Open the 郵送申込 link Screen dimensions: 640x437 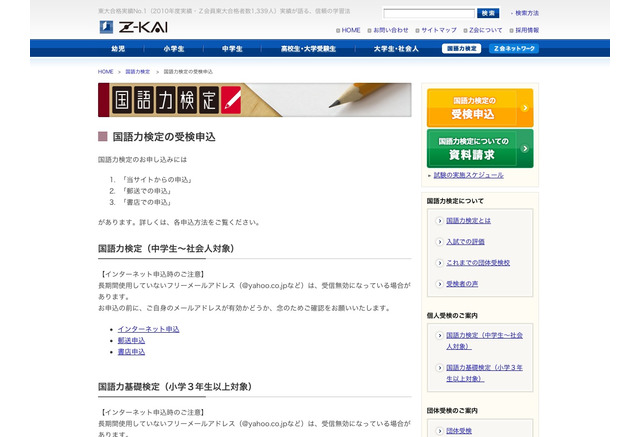point(131,340)
